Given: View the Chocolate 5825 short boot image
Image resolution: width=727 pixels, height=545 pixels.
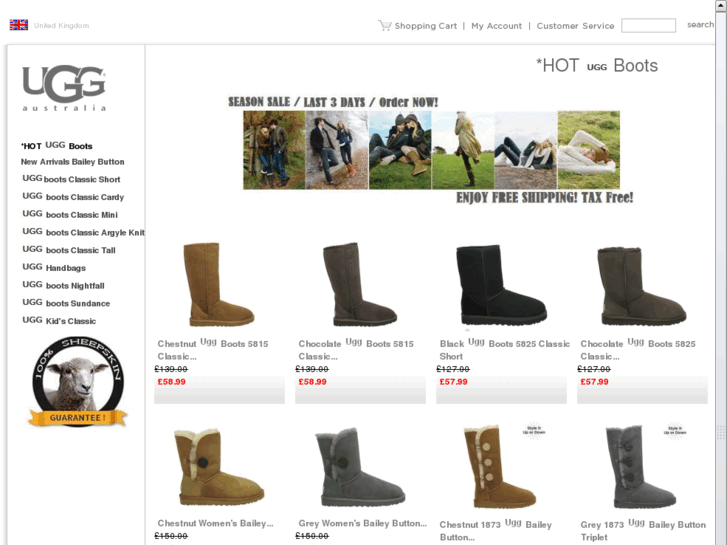Looking at the screenshot, I should [x=642, y=286].
